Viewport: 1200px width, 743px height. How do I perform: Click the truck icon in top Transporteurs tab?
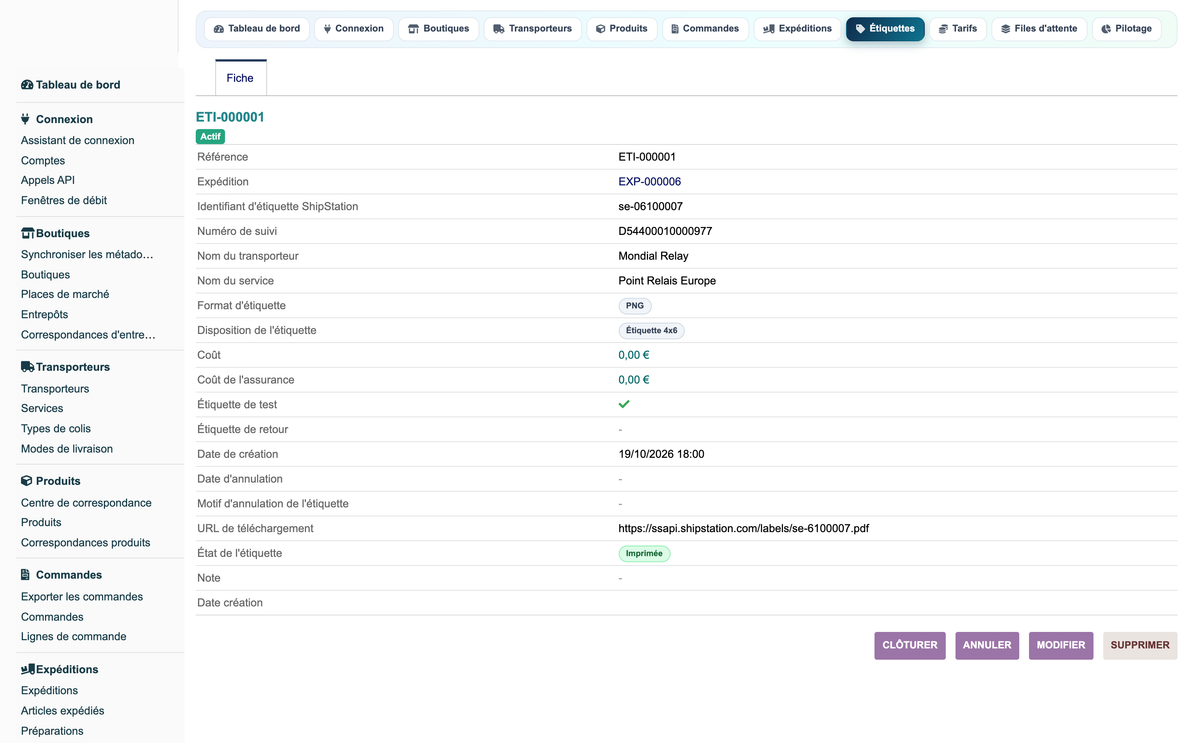pos(499,29)
